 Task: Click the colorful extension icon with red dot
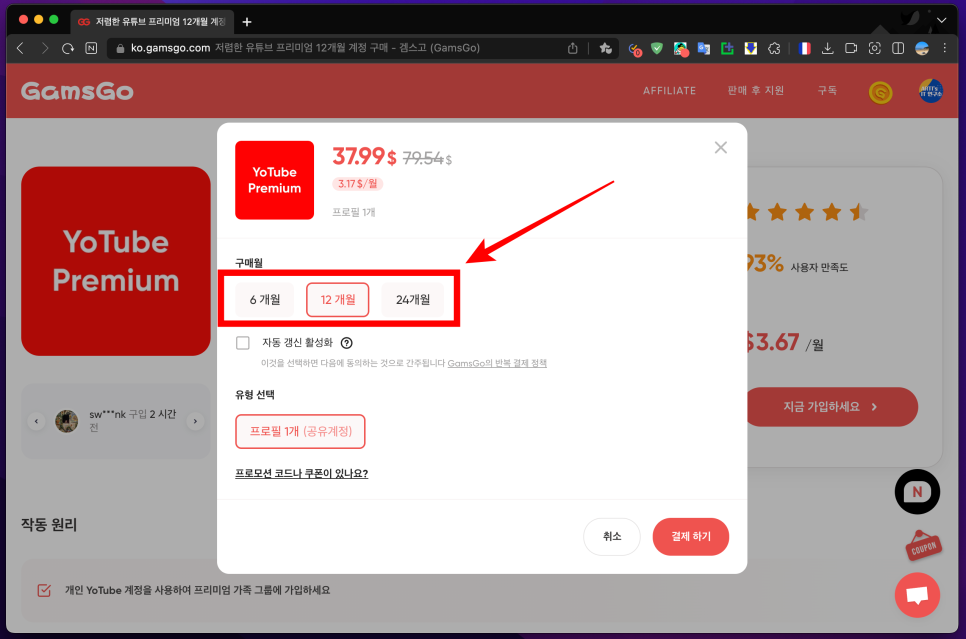[680, 49]
